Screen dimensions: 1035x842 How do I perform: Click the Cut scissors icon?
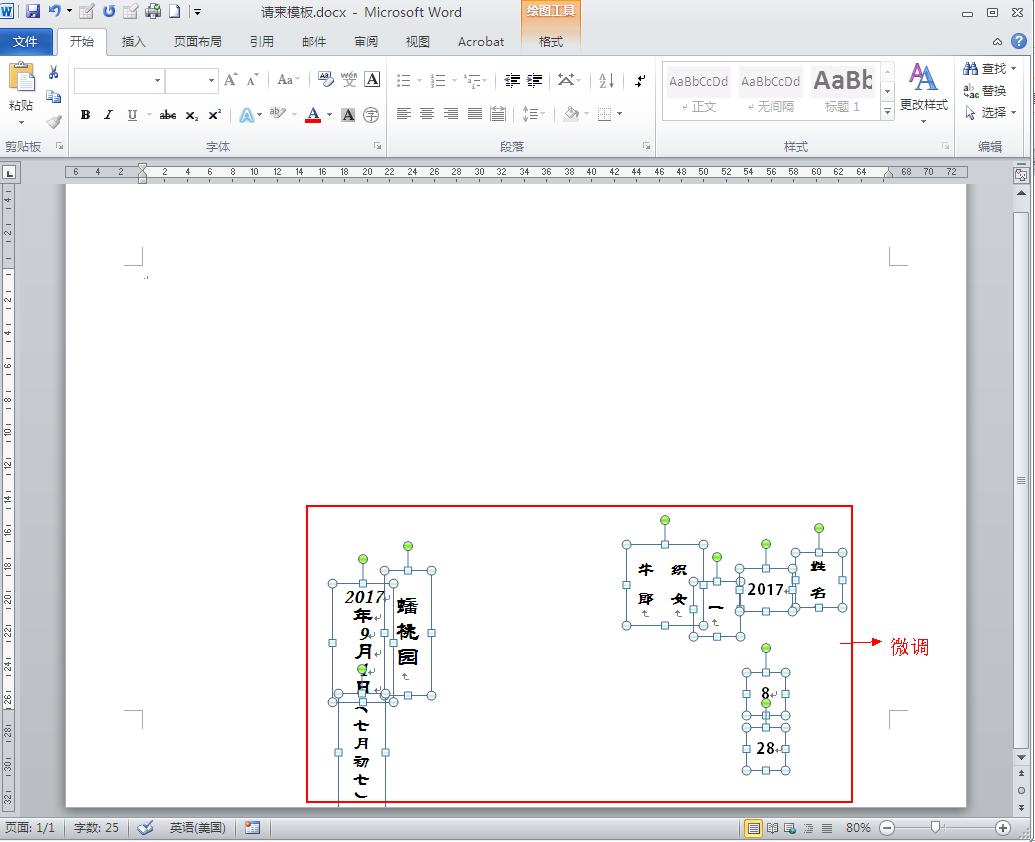(53, 73)
